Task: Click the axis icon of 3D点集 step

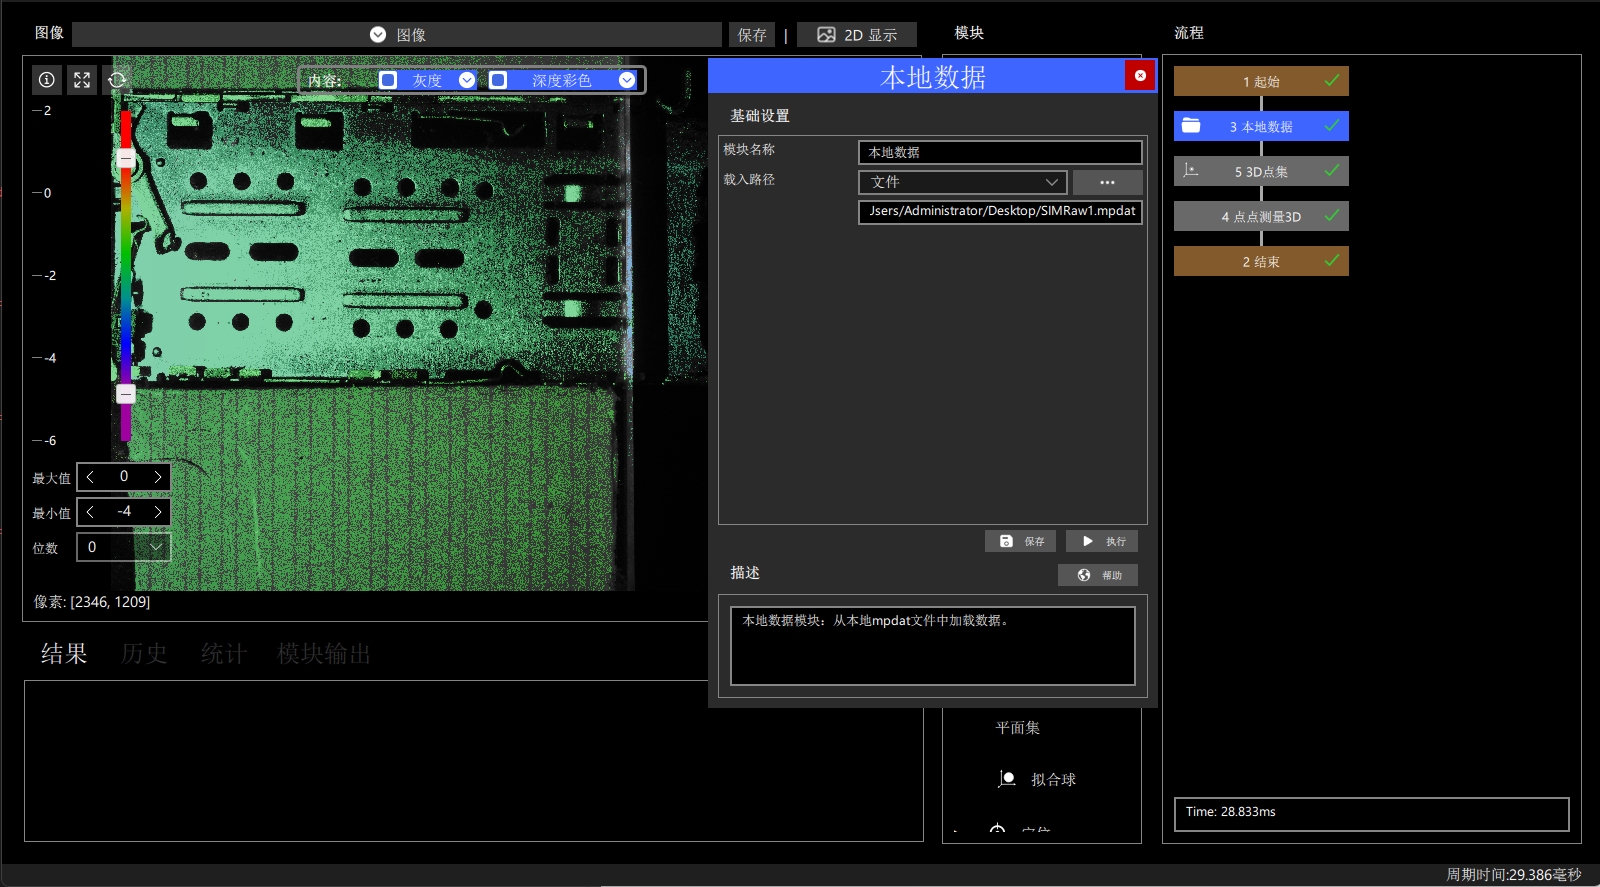Action: [x=1190, y=171]
